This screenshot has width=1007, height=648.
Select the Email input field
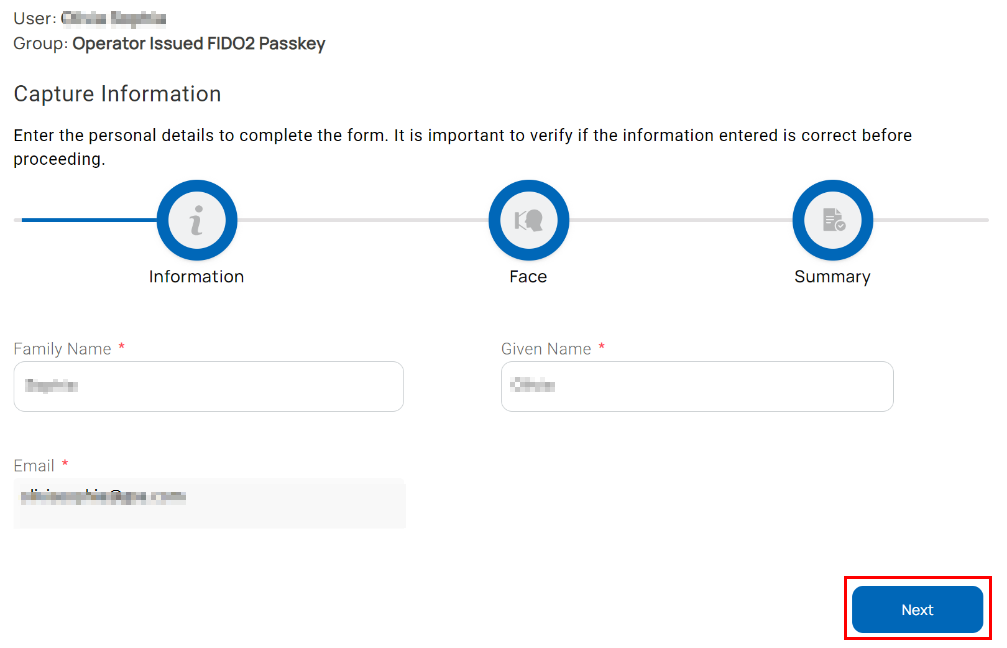(208, 503)
